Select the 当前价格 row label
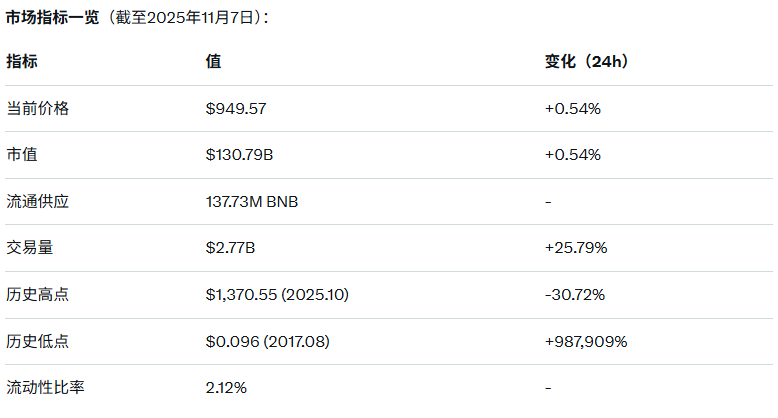Screen dimensions: 778x418 tap(38, 108)
